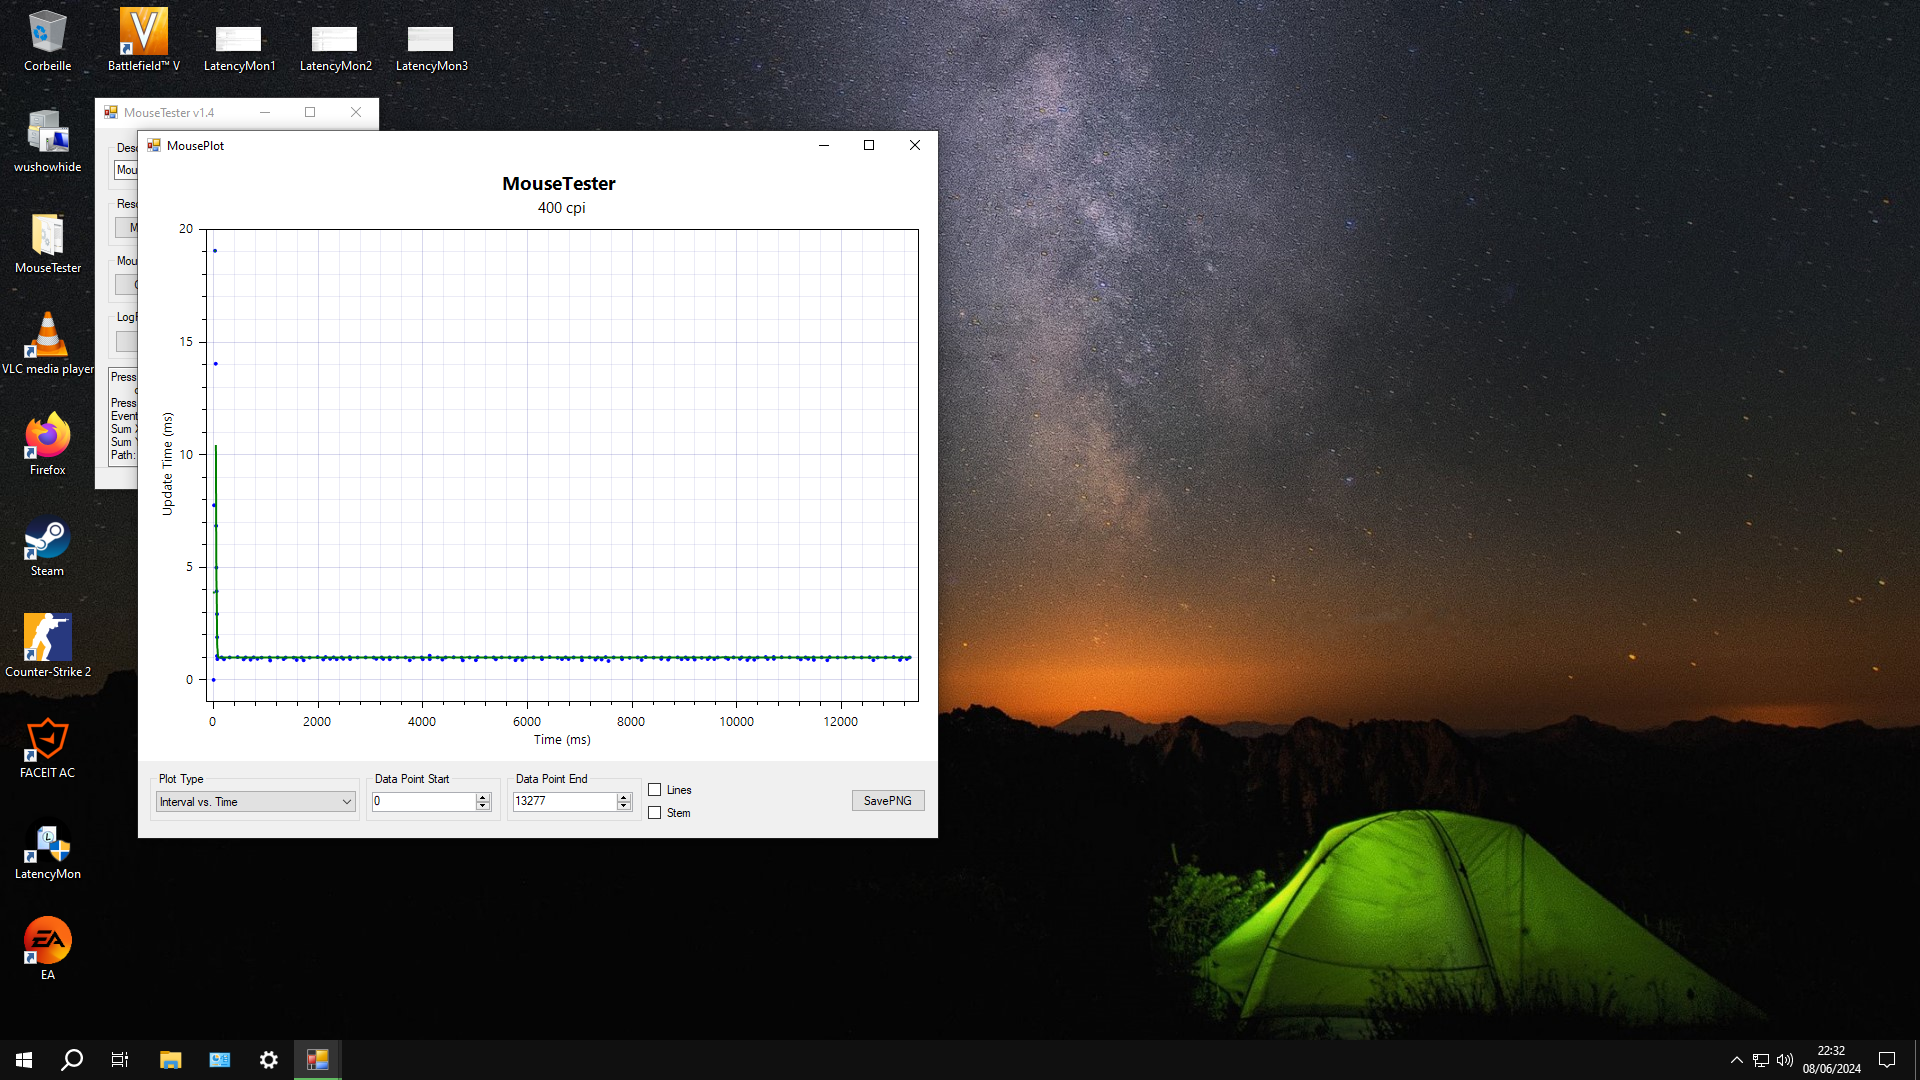The width and height of the screenshot is (1920, 1080).
Task: Open the Windows Start menu
Action: (x=24, y=1060)
